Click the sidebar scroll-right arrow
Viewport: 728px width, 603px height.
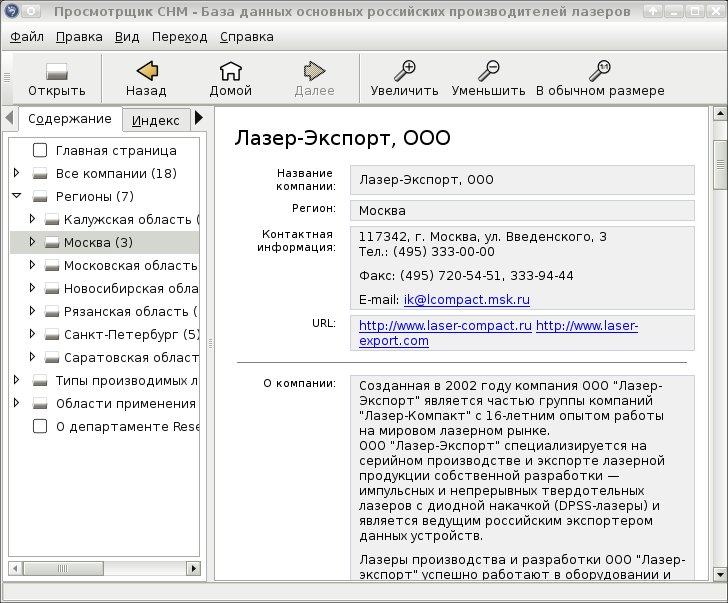(193, 568)
